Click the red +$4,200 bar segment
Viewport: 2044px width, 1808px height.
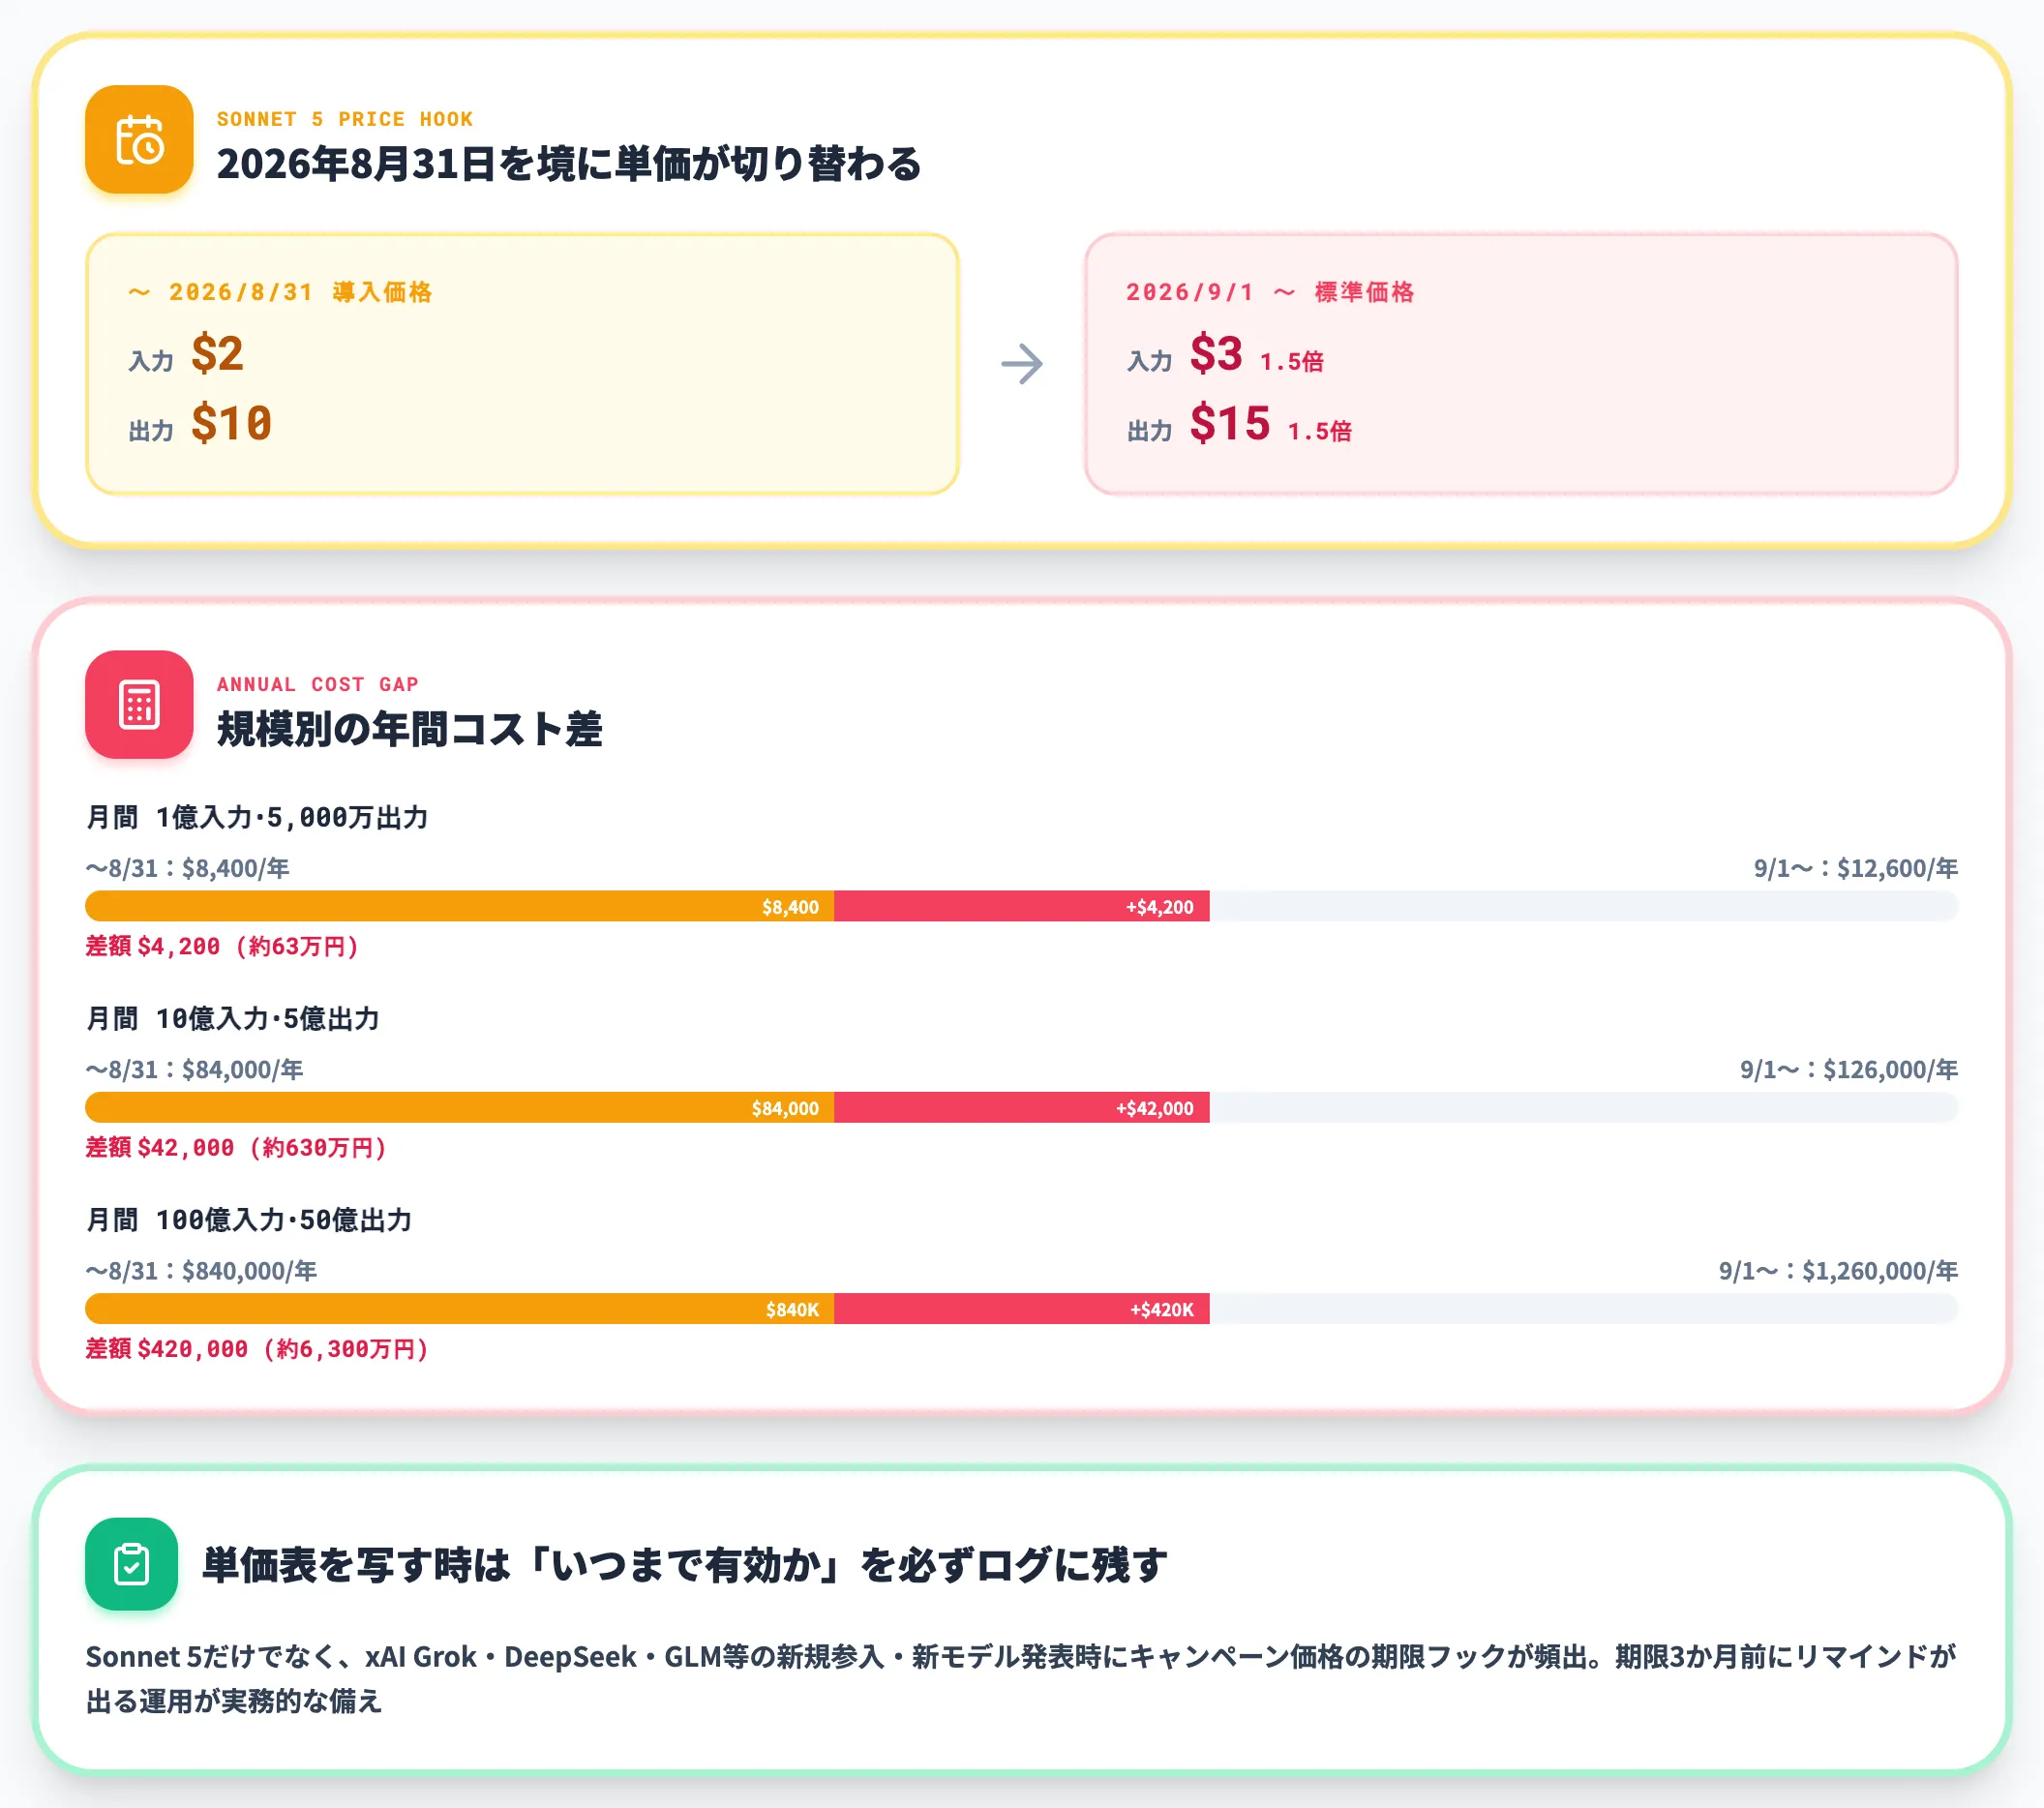click(x=1022, y=906)
